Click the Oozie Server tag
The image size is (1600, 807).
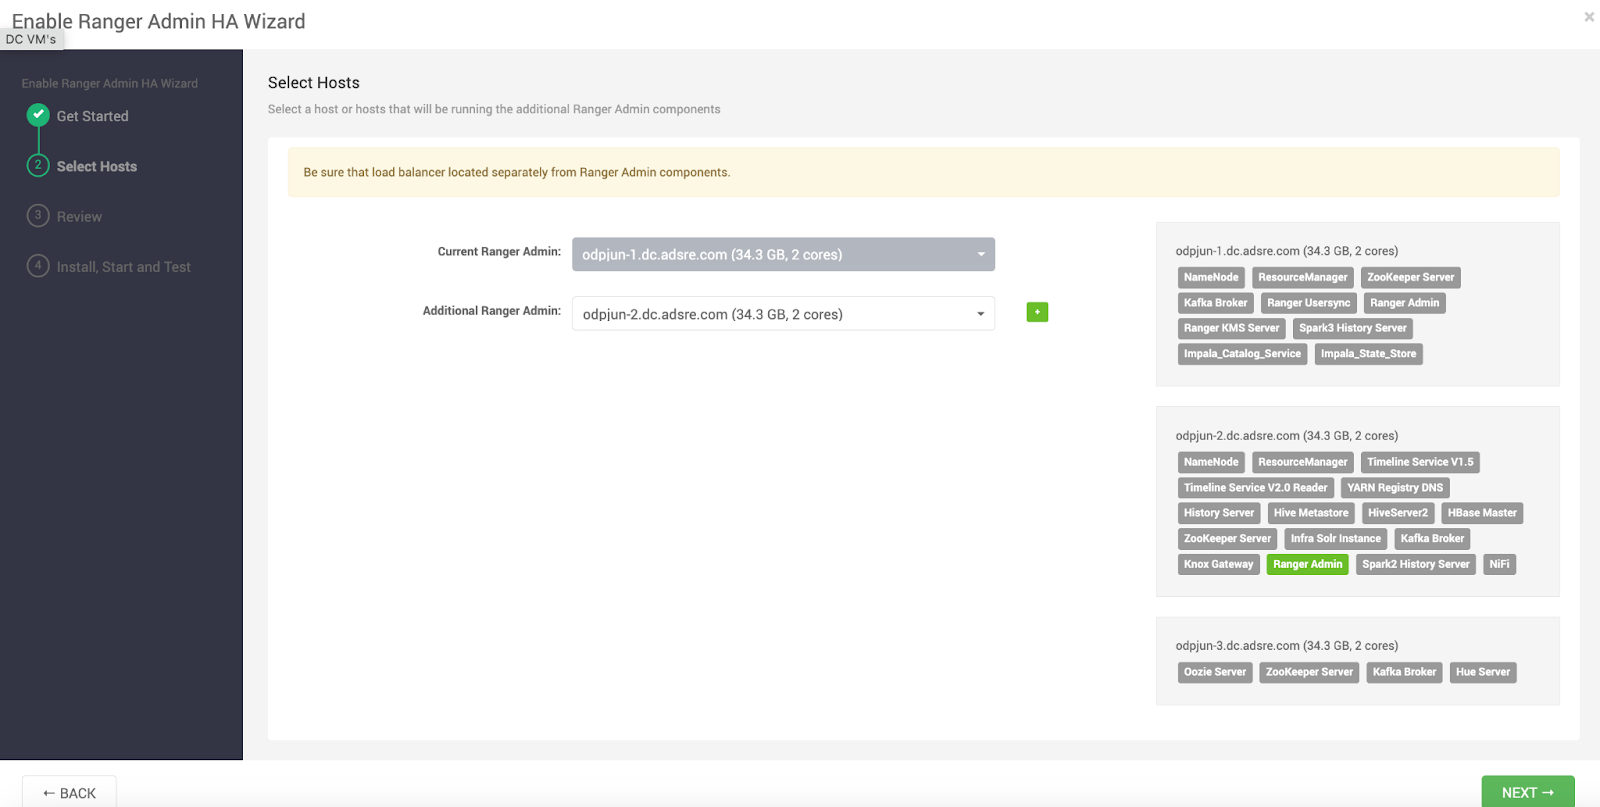tap(1215, 672)
